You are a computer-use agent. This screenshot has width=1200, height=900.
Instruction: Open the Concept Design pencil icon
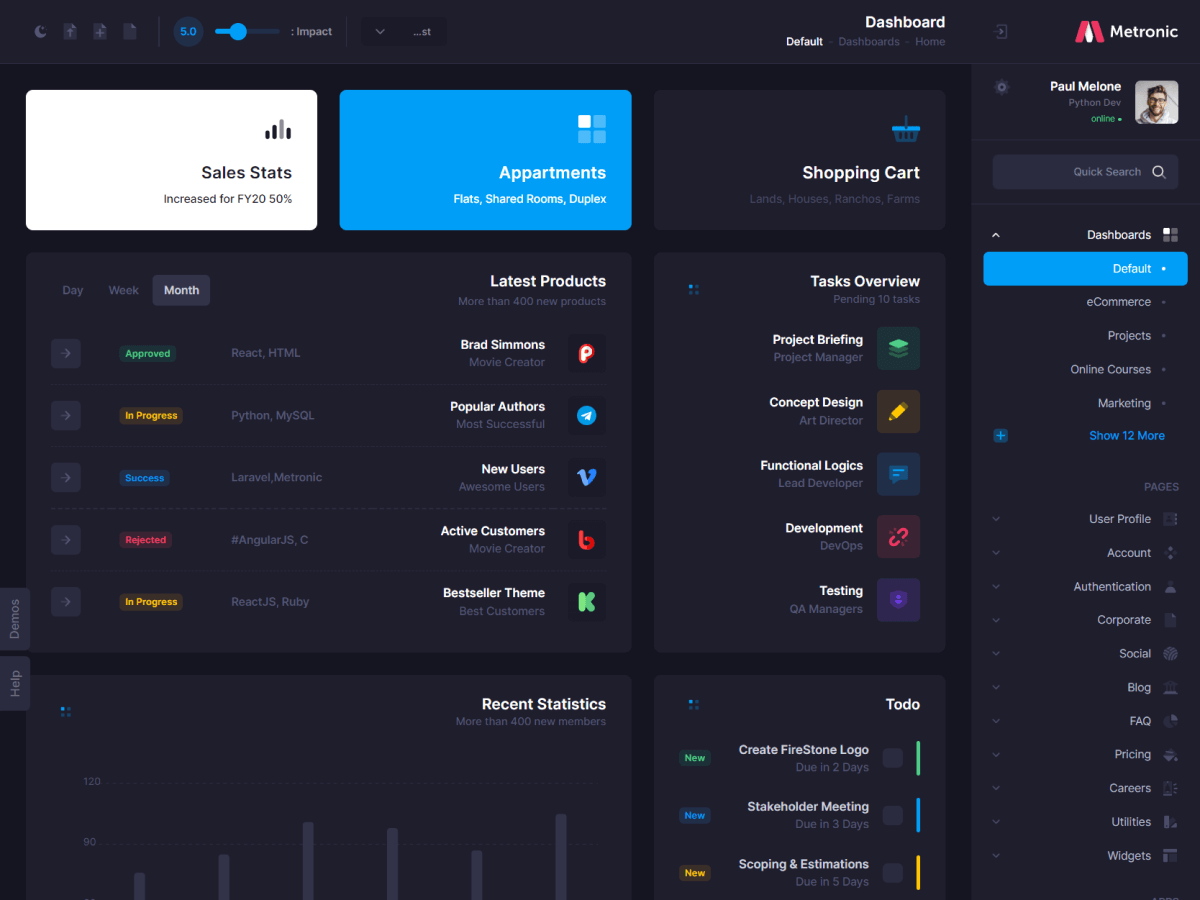pos(898,411)
